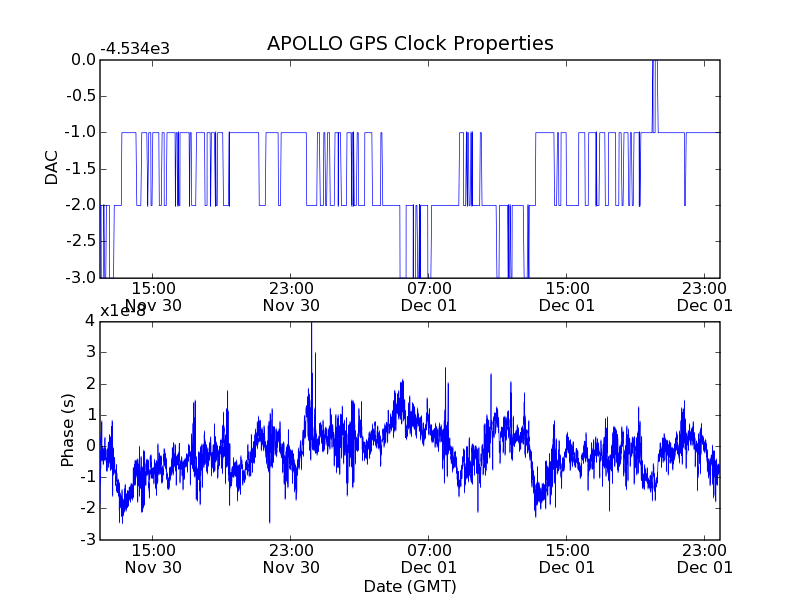Click the "-3.0" tick on the DAC axis
This screenshot has width=800, height=600.
pyautogui.click(x=81, y=278)
